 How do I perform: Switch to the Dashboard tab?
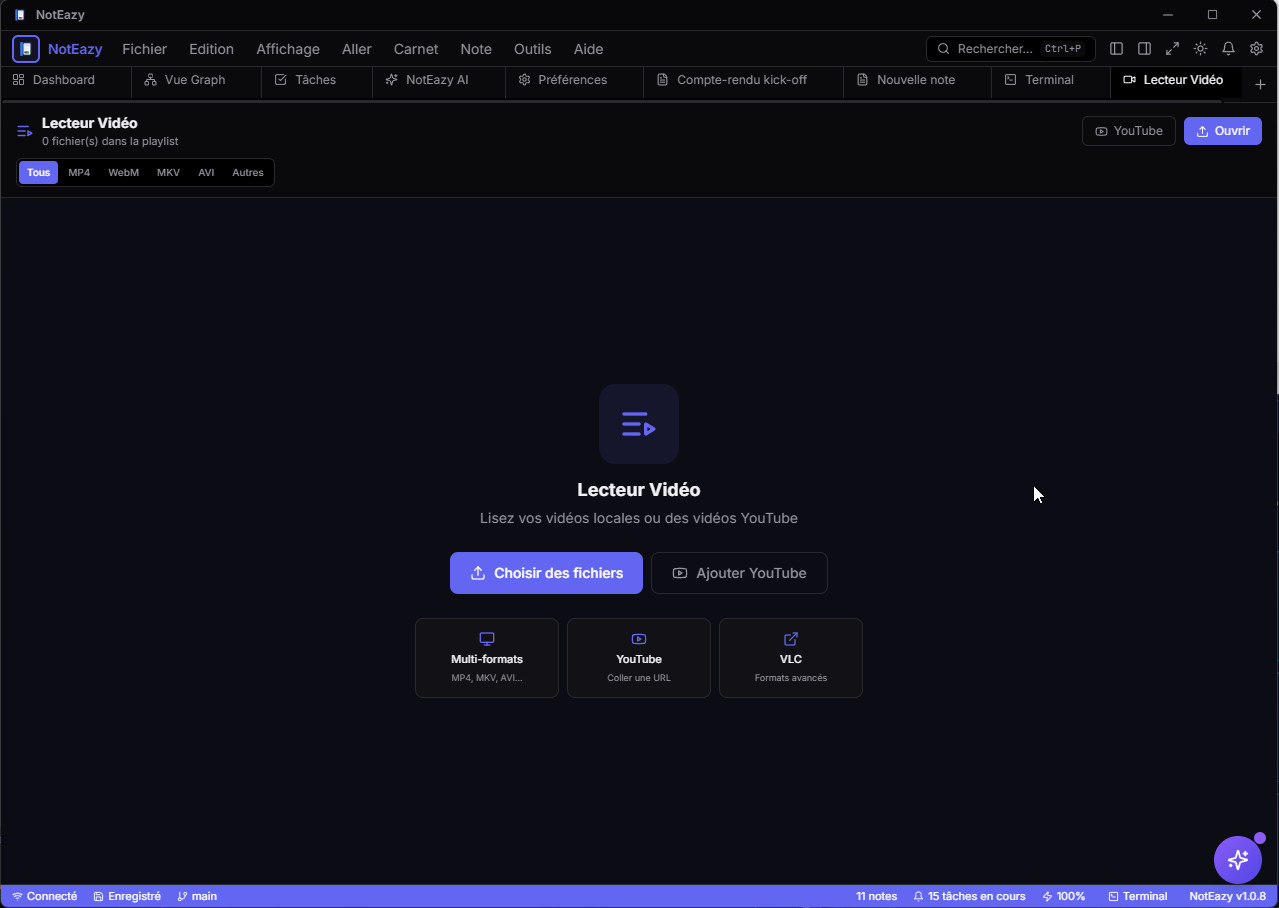click(66, 80)
